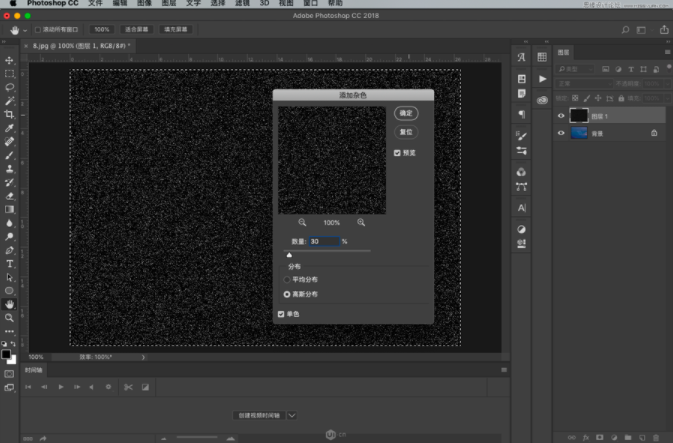
Task: Hide the 背景 layer with eye icon
Action: pos(561,132)
